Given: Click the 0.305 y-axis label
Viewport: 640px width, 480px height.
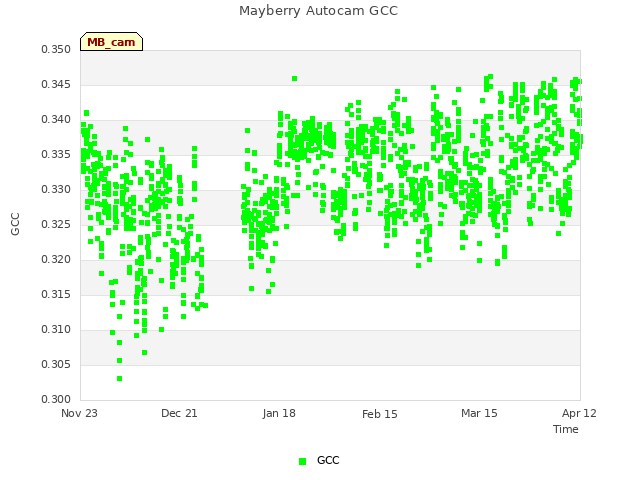Looking at the screenshot, I should click(x=56, y=364).
